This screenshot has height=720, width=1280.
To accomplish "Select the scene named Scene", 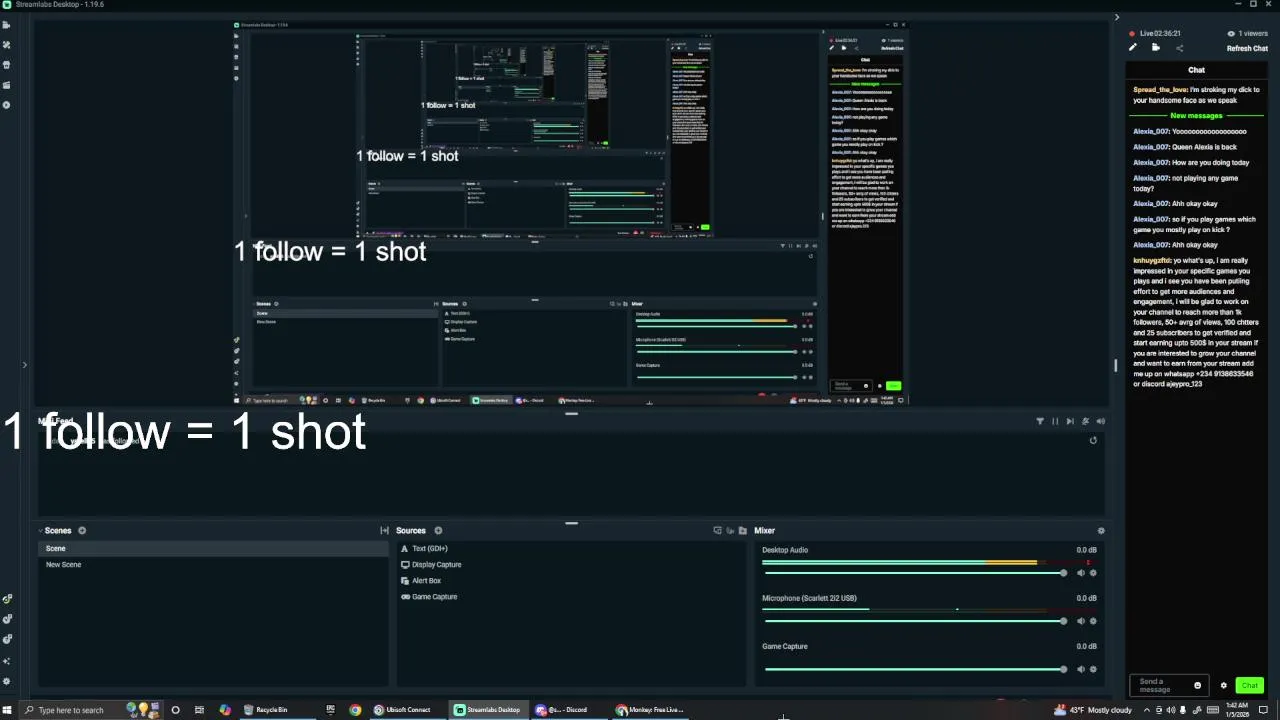I will tap(212, 548).
